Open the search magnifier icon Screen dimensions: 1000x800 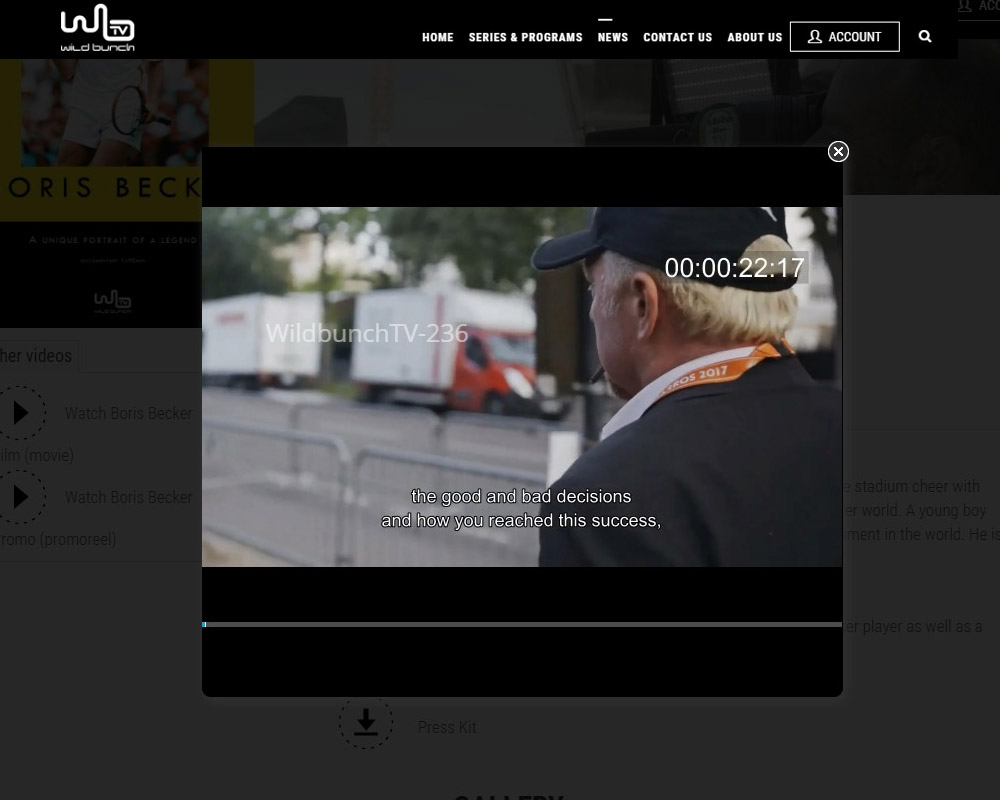[x=925, y=36]
